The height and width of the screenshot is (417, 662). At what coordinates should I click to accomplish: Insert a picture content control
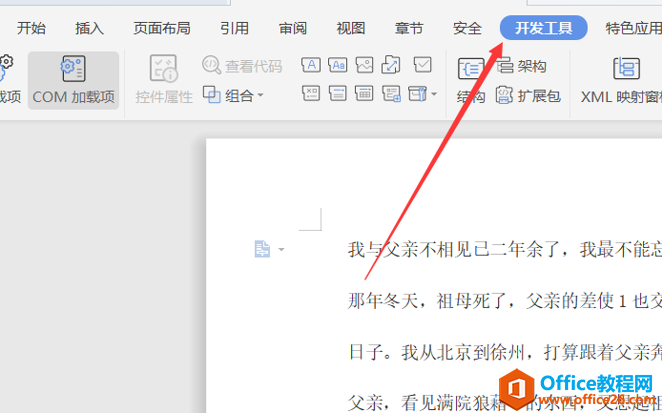(364, 66)
